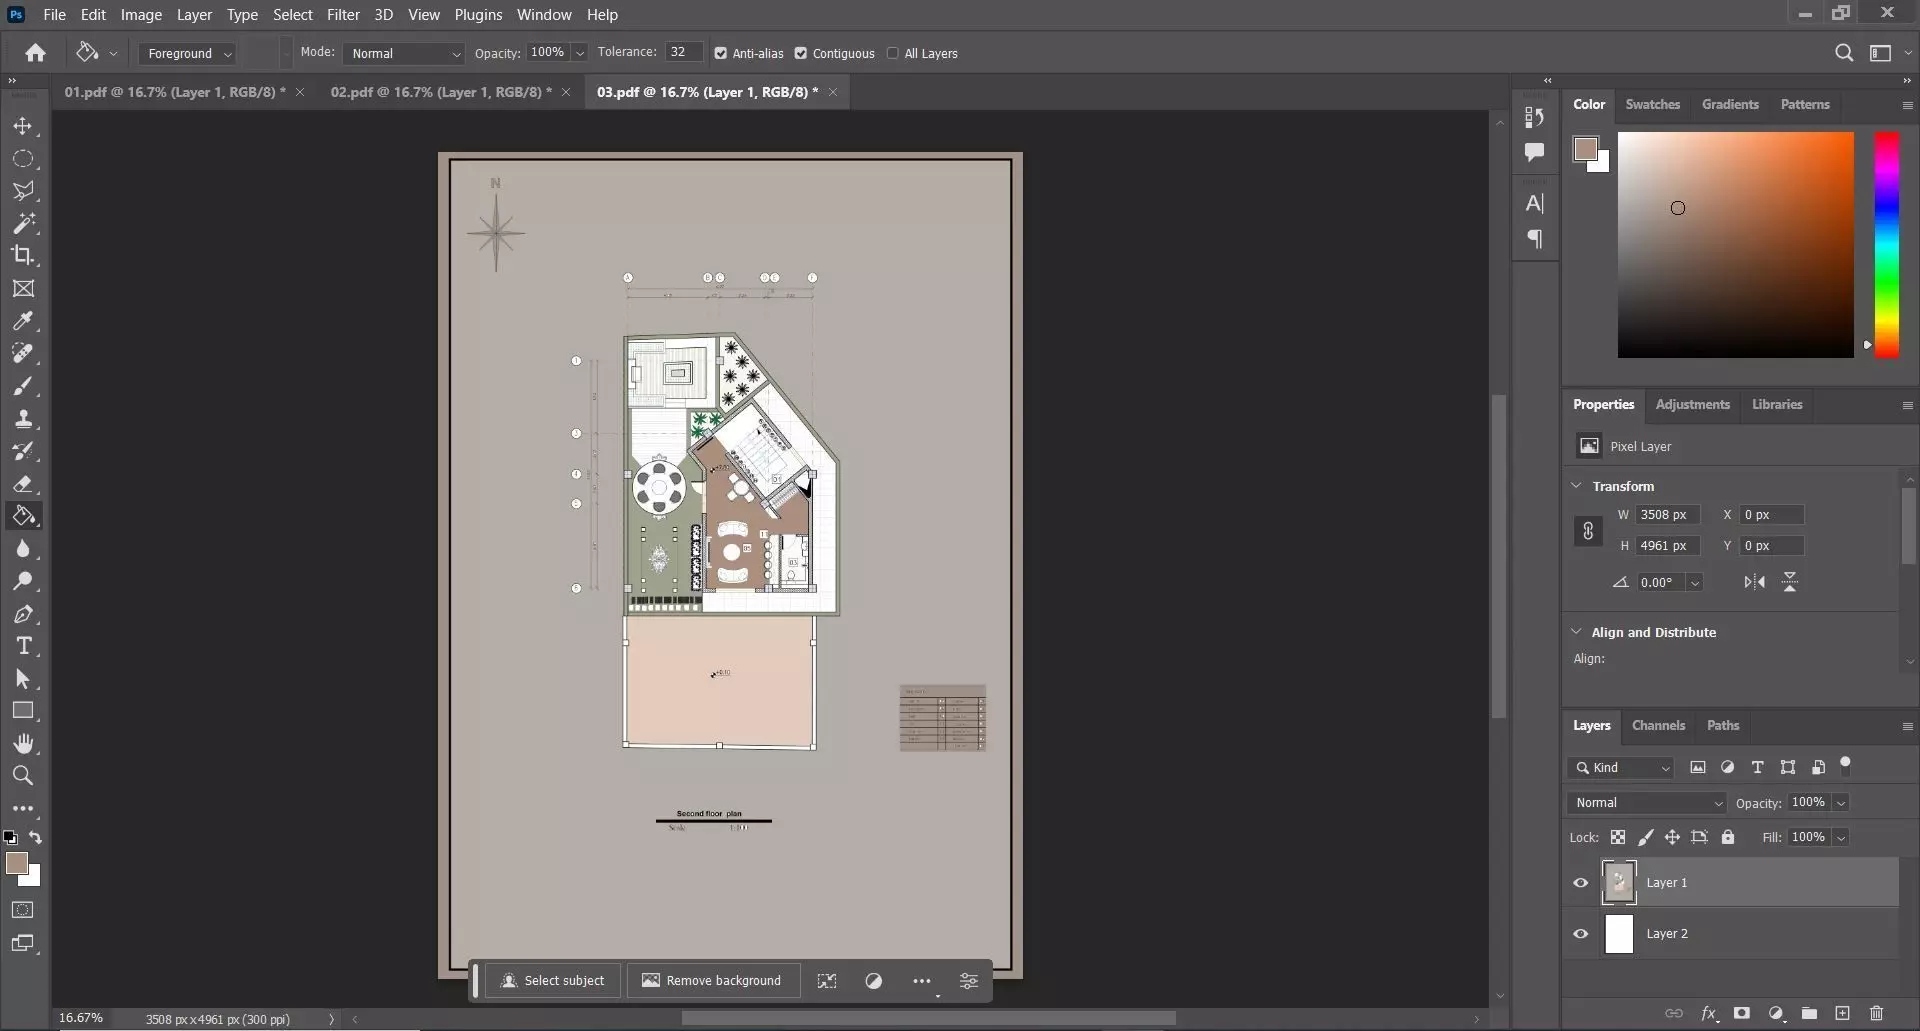Open the layer styles fx menu
Image resolution: width=1920 pixels, height=1031 pixels.
[x=1709, y=1013]
